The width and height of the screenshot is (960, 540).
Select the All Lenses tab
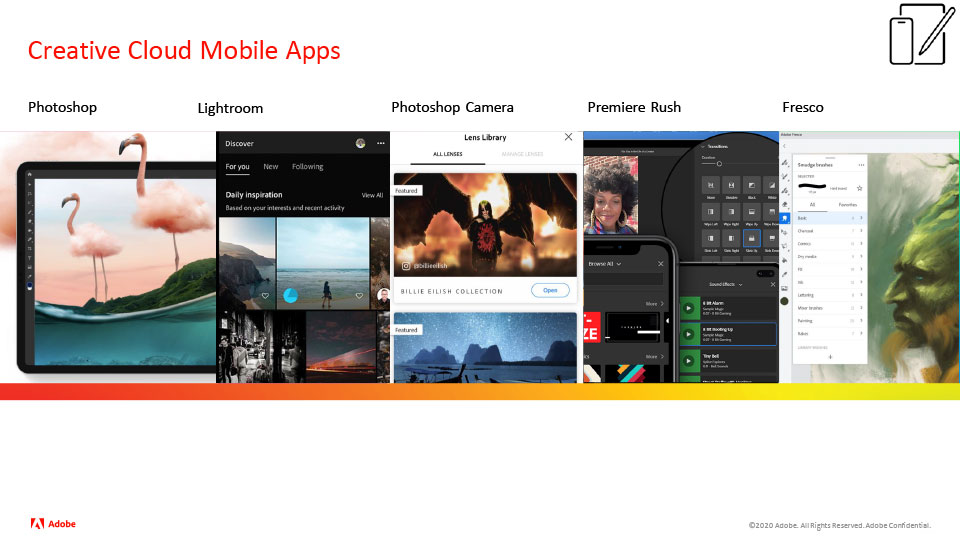[447, 154]
